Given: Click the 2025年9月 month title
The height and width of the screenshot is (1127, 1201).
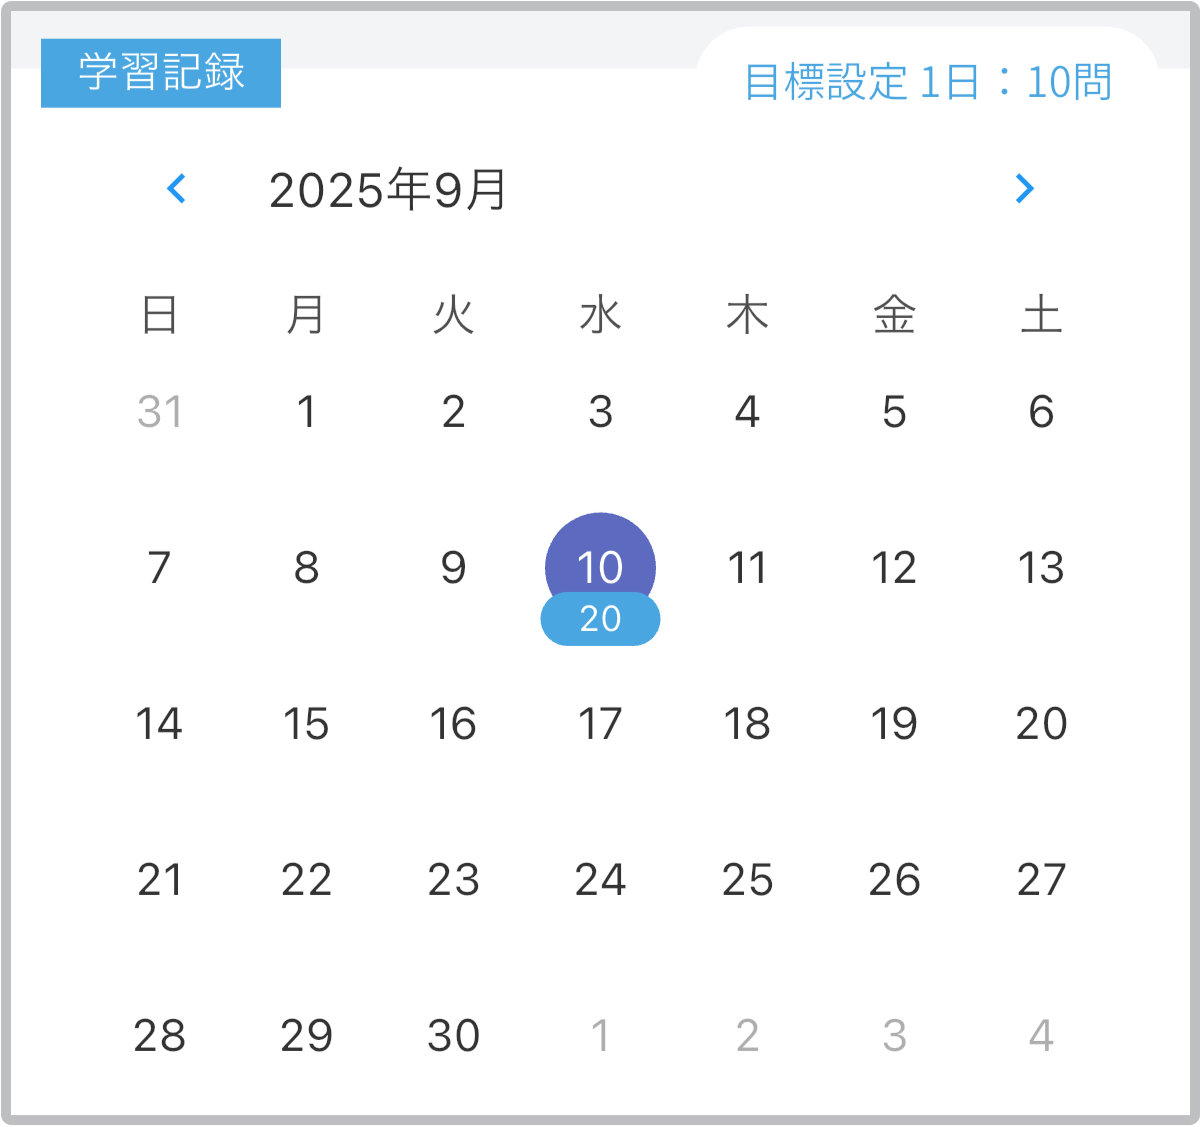Looking at the screenshot, I should click(388, 190).
